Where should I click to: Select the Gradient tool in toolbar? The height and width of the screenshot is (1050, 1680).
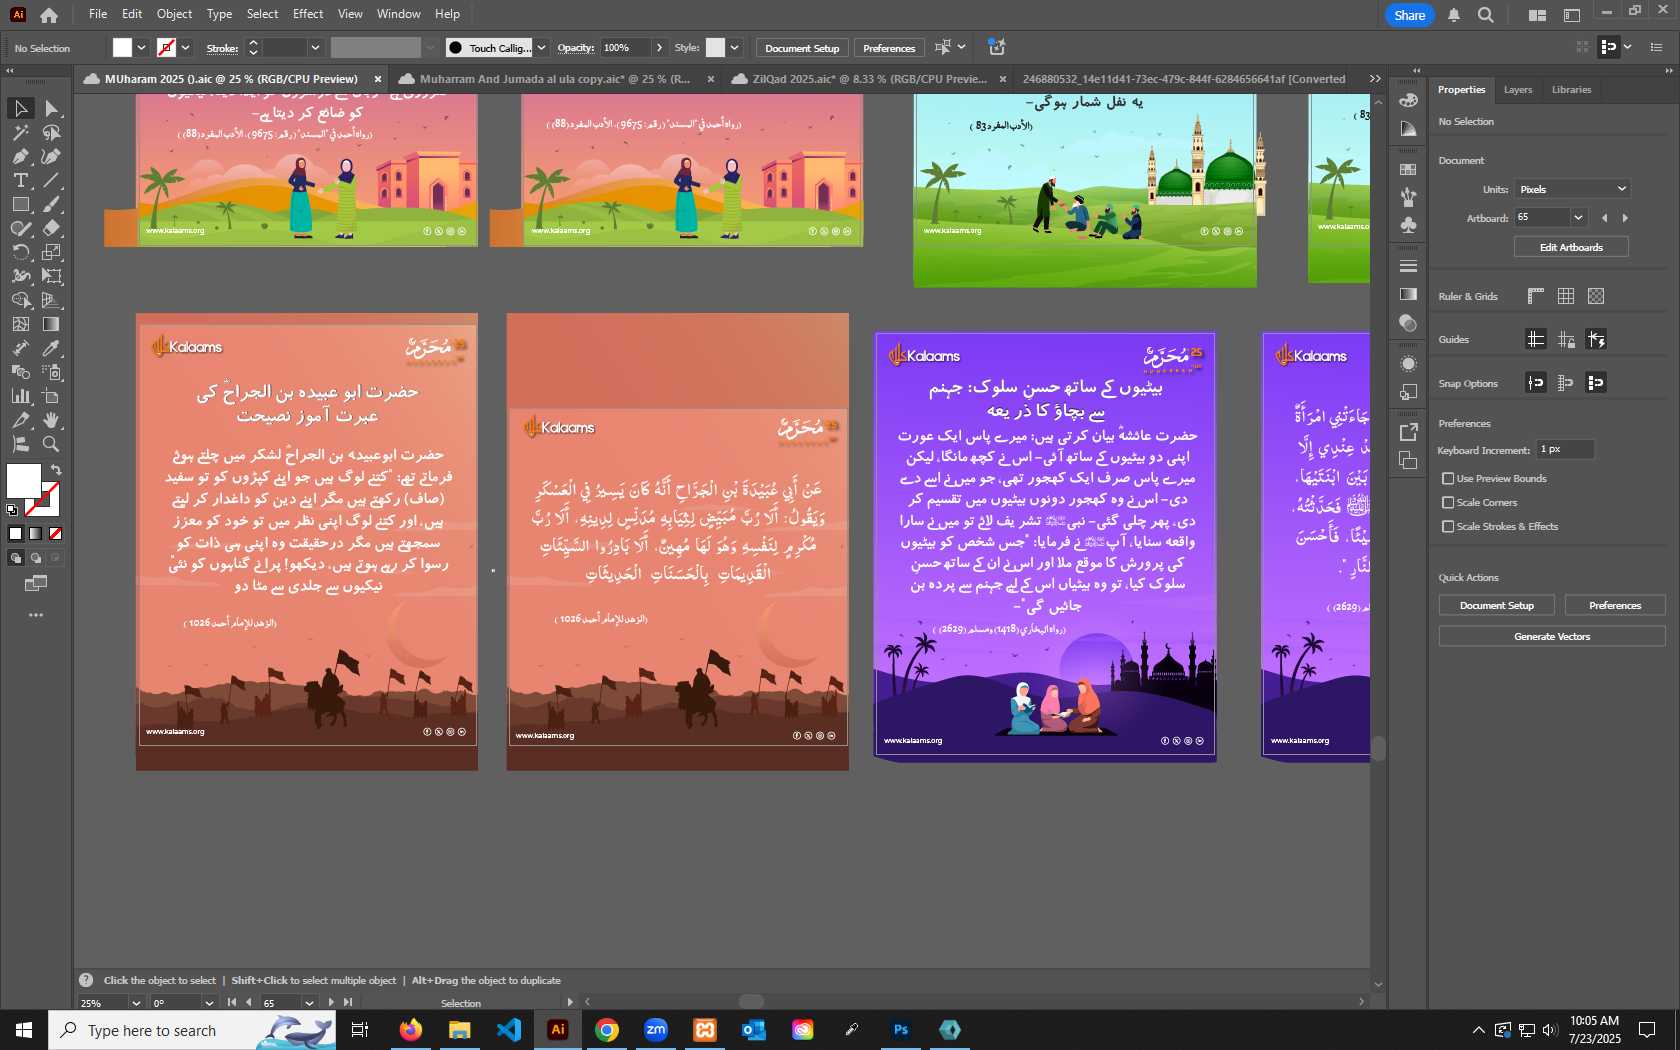coord(52,324)
